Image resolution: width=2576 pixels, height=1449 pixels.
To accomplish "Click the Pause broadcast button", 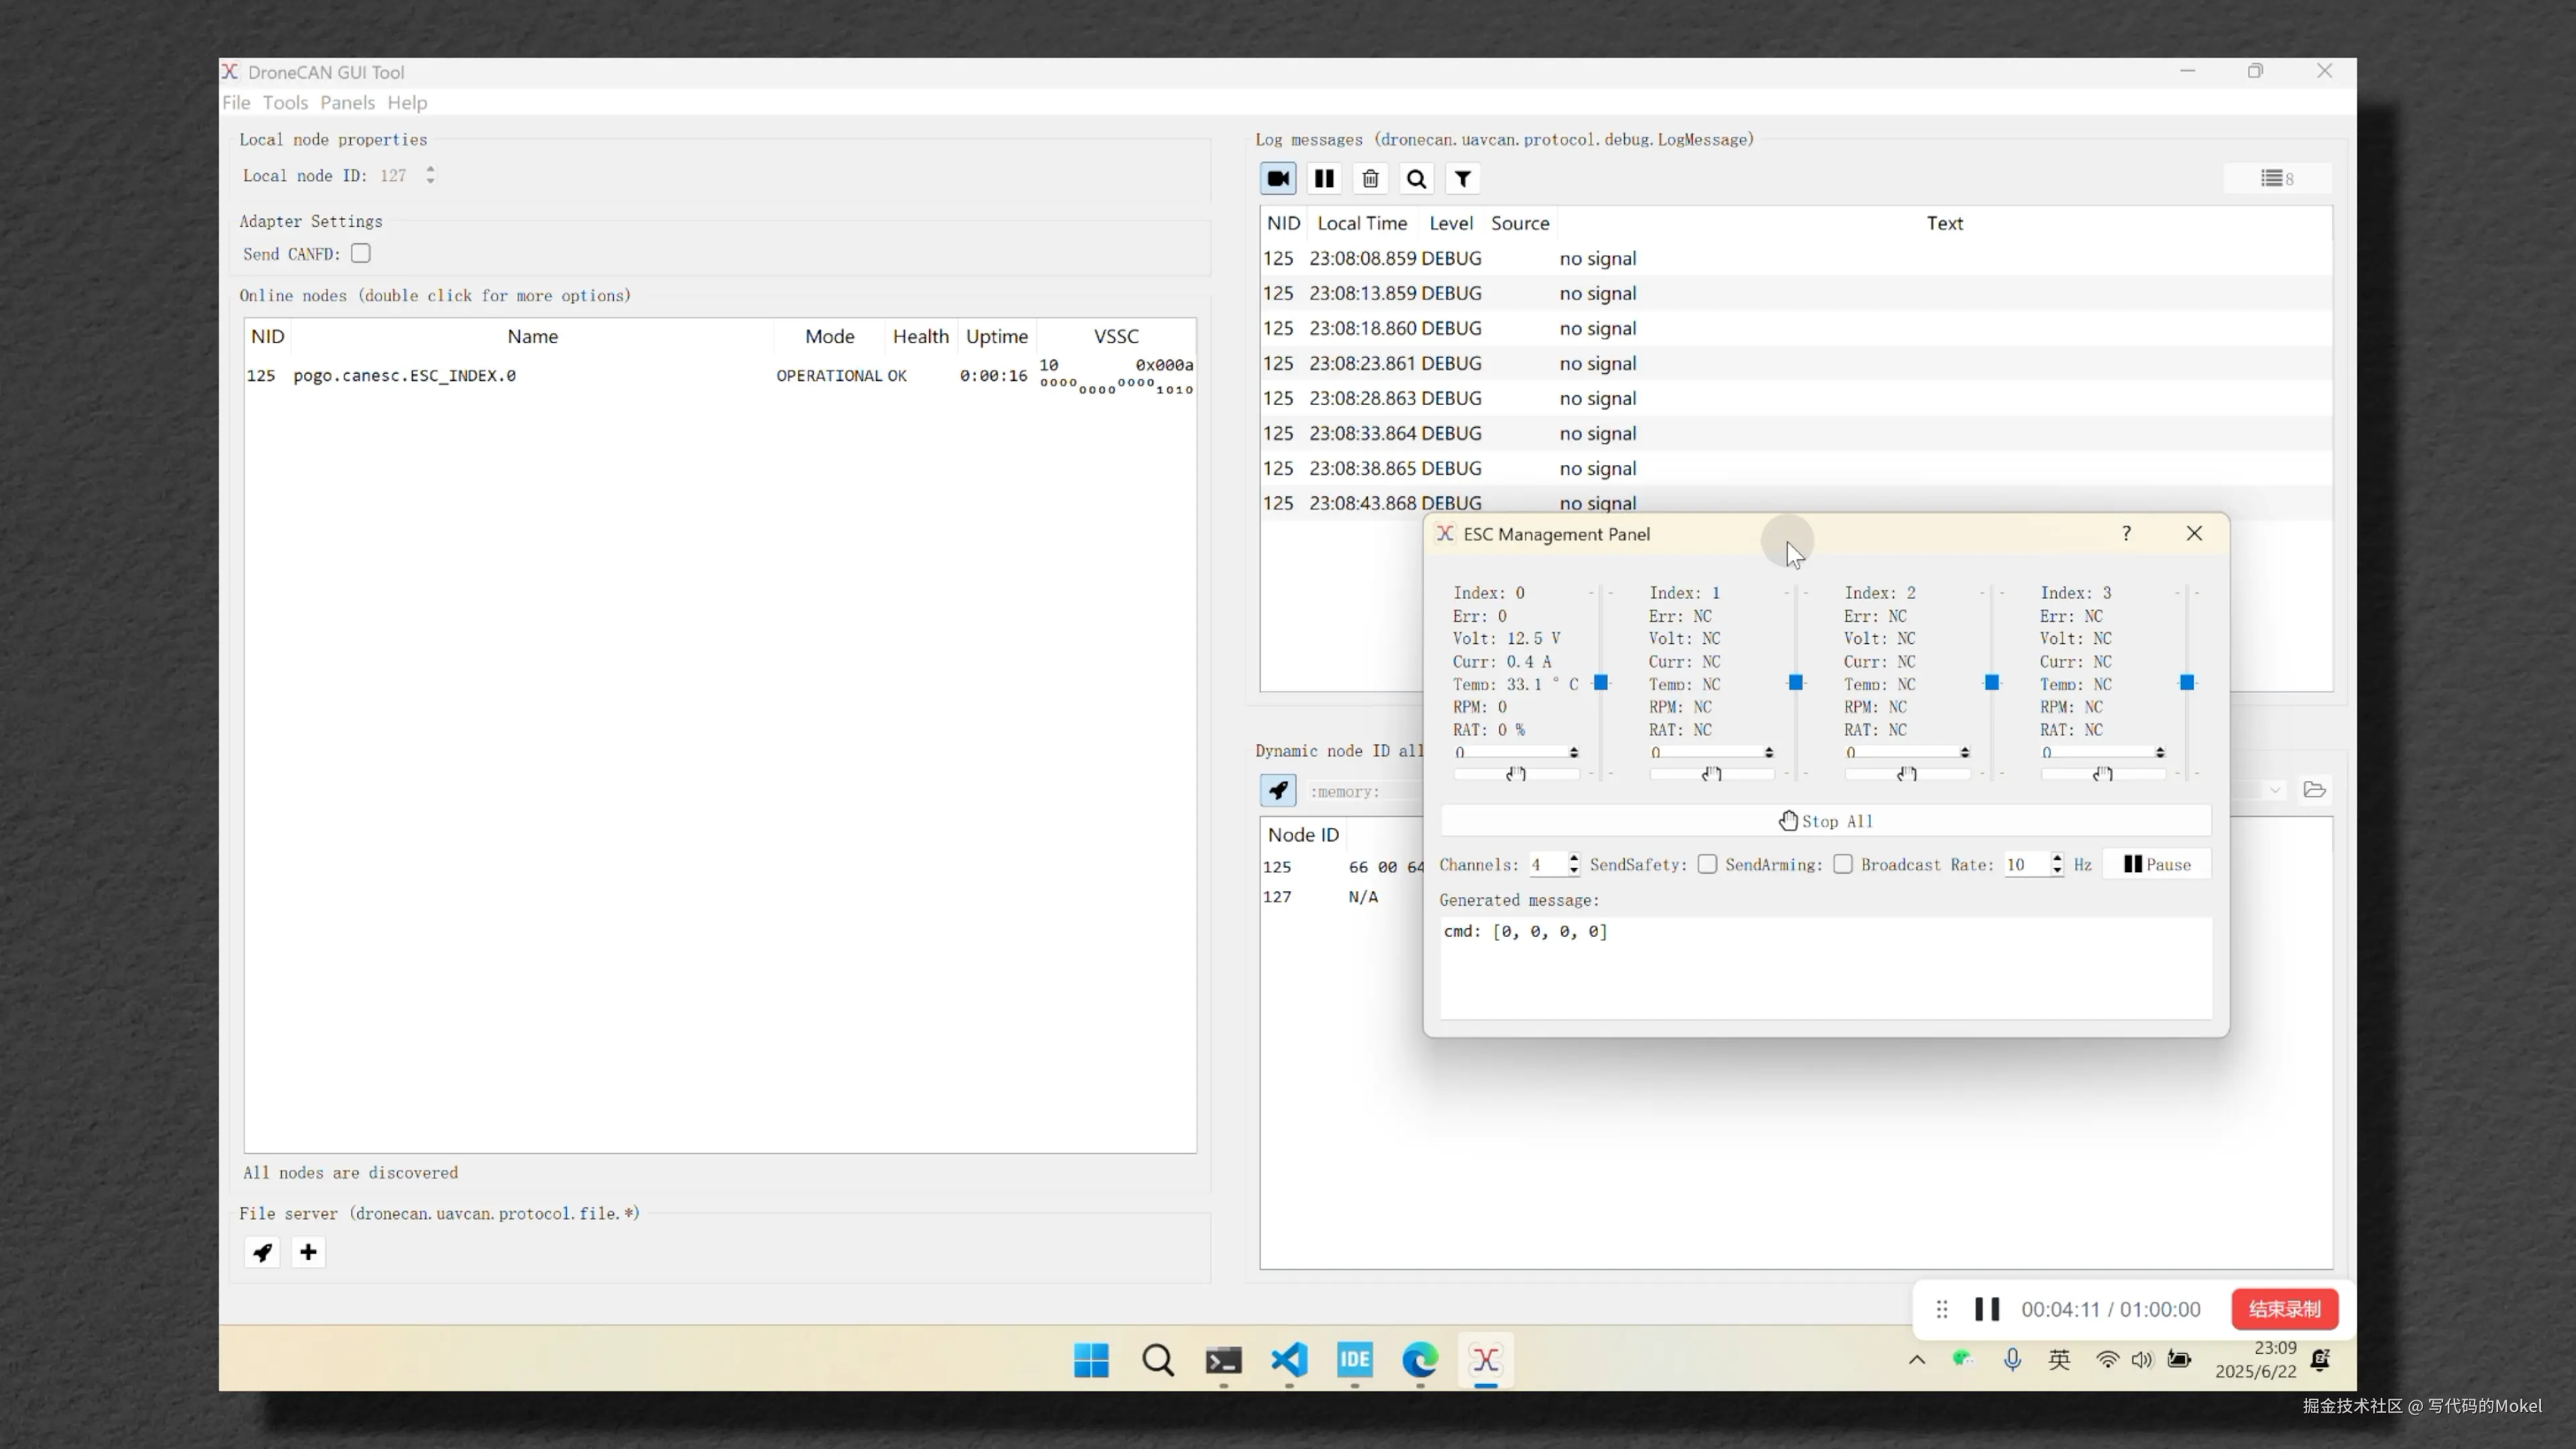I will (x=2157, y=864).
